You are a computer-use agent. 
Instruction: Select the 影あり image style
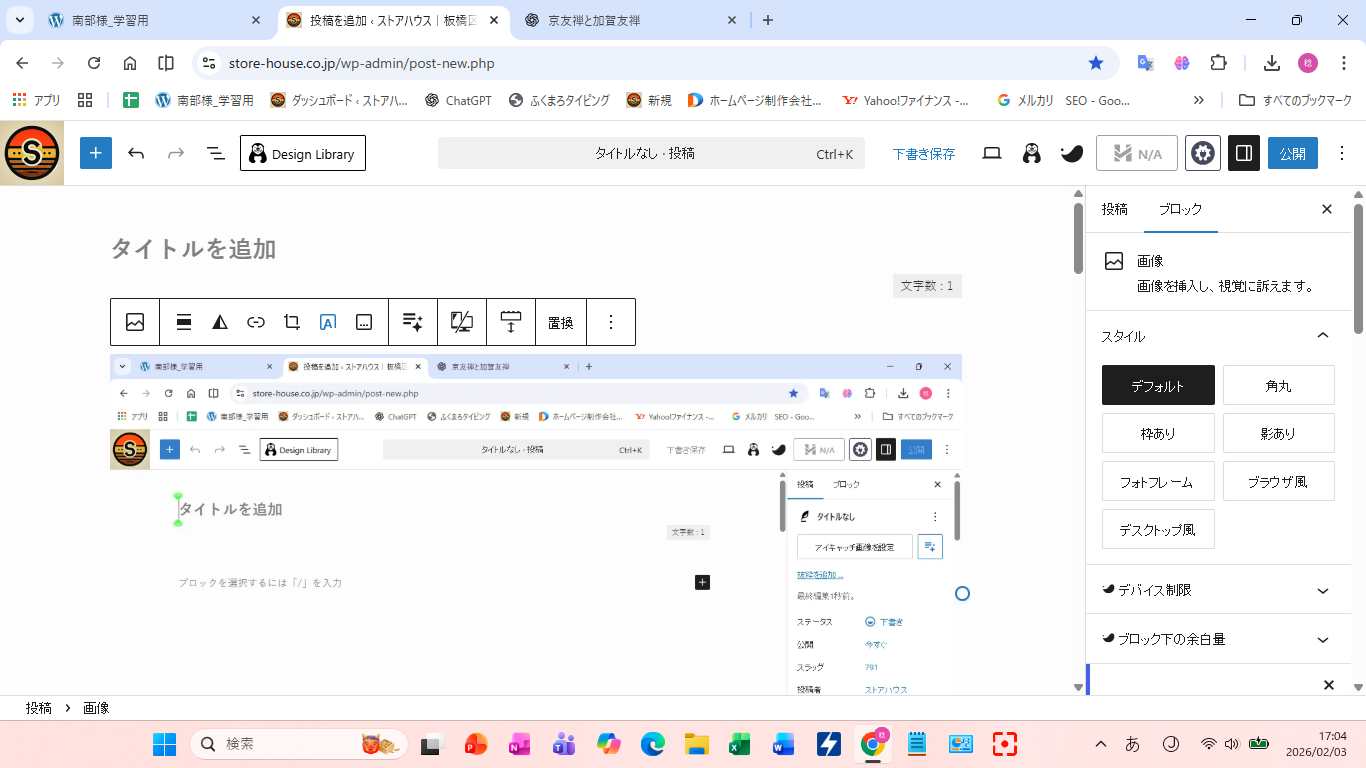tap(1278, 433)
